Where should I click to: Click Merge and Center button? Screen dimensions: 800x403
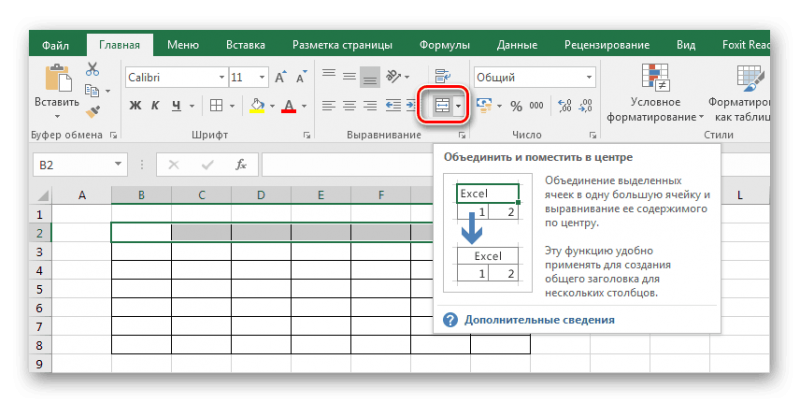pyautogui.click(x=442, y=106)
